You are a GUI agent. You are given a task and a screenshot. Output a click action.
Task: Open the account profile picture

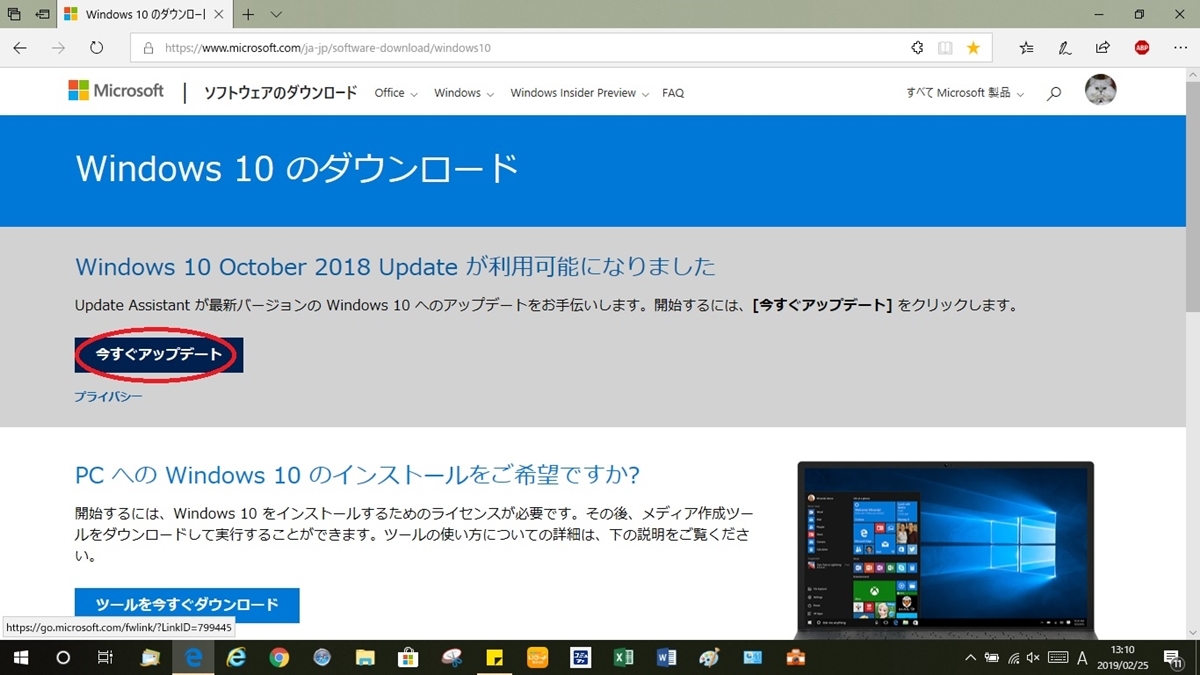[1100, 91]
